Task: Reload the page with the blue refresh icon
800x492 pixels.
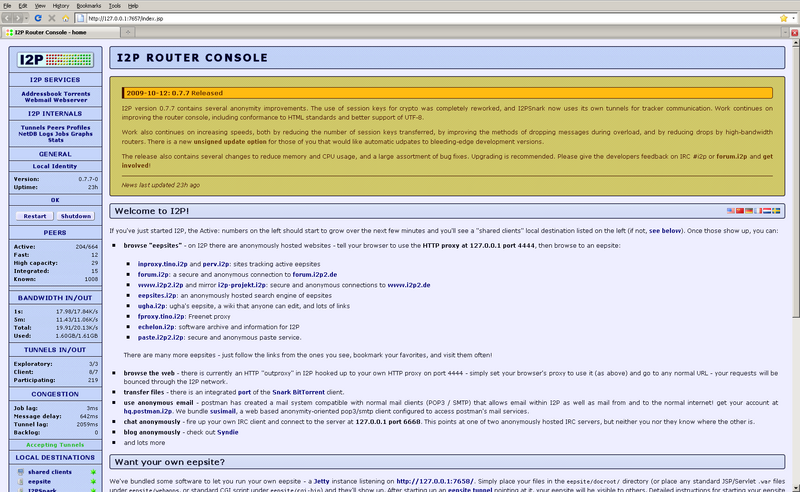Action: pyautogui.click(x=38, y=18)
